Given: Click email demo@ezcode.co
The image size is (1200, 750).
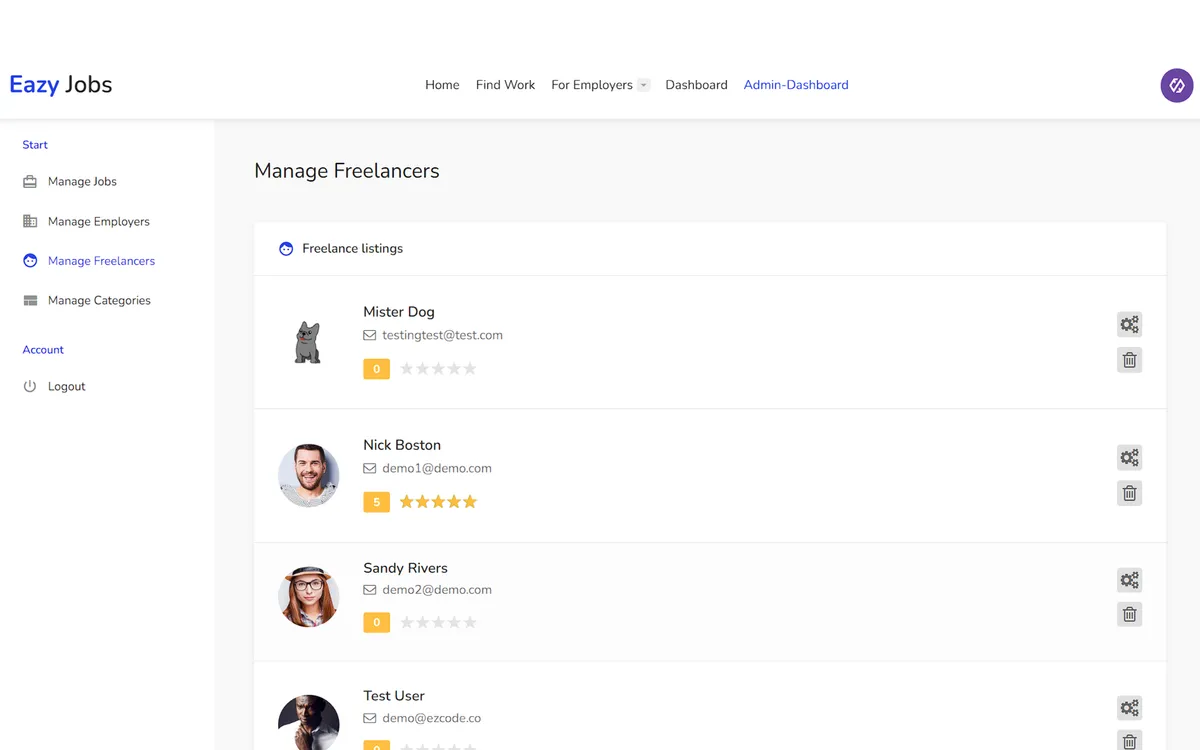Looking at the screenshot, I should tap(431, 718).
